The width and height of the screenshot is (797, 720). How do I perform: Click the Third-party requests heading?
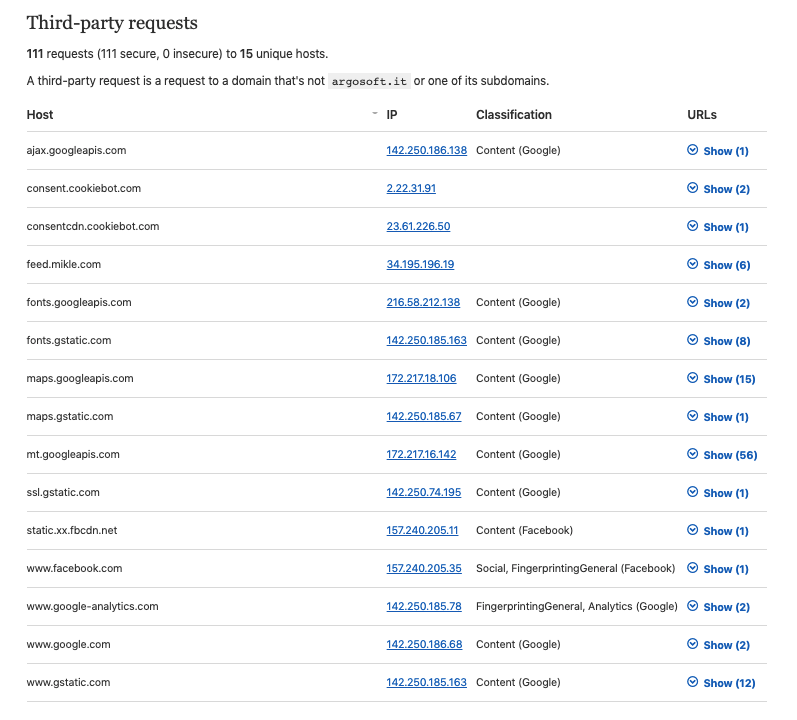pyautogui.click(x=112, y=23)
